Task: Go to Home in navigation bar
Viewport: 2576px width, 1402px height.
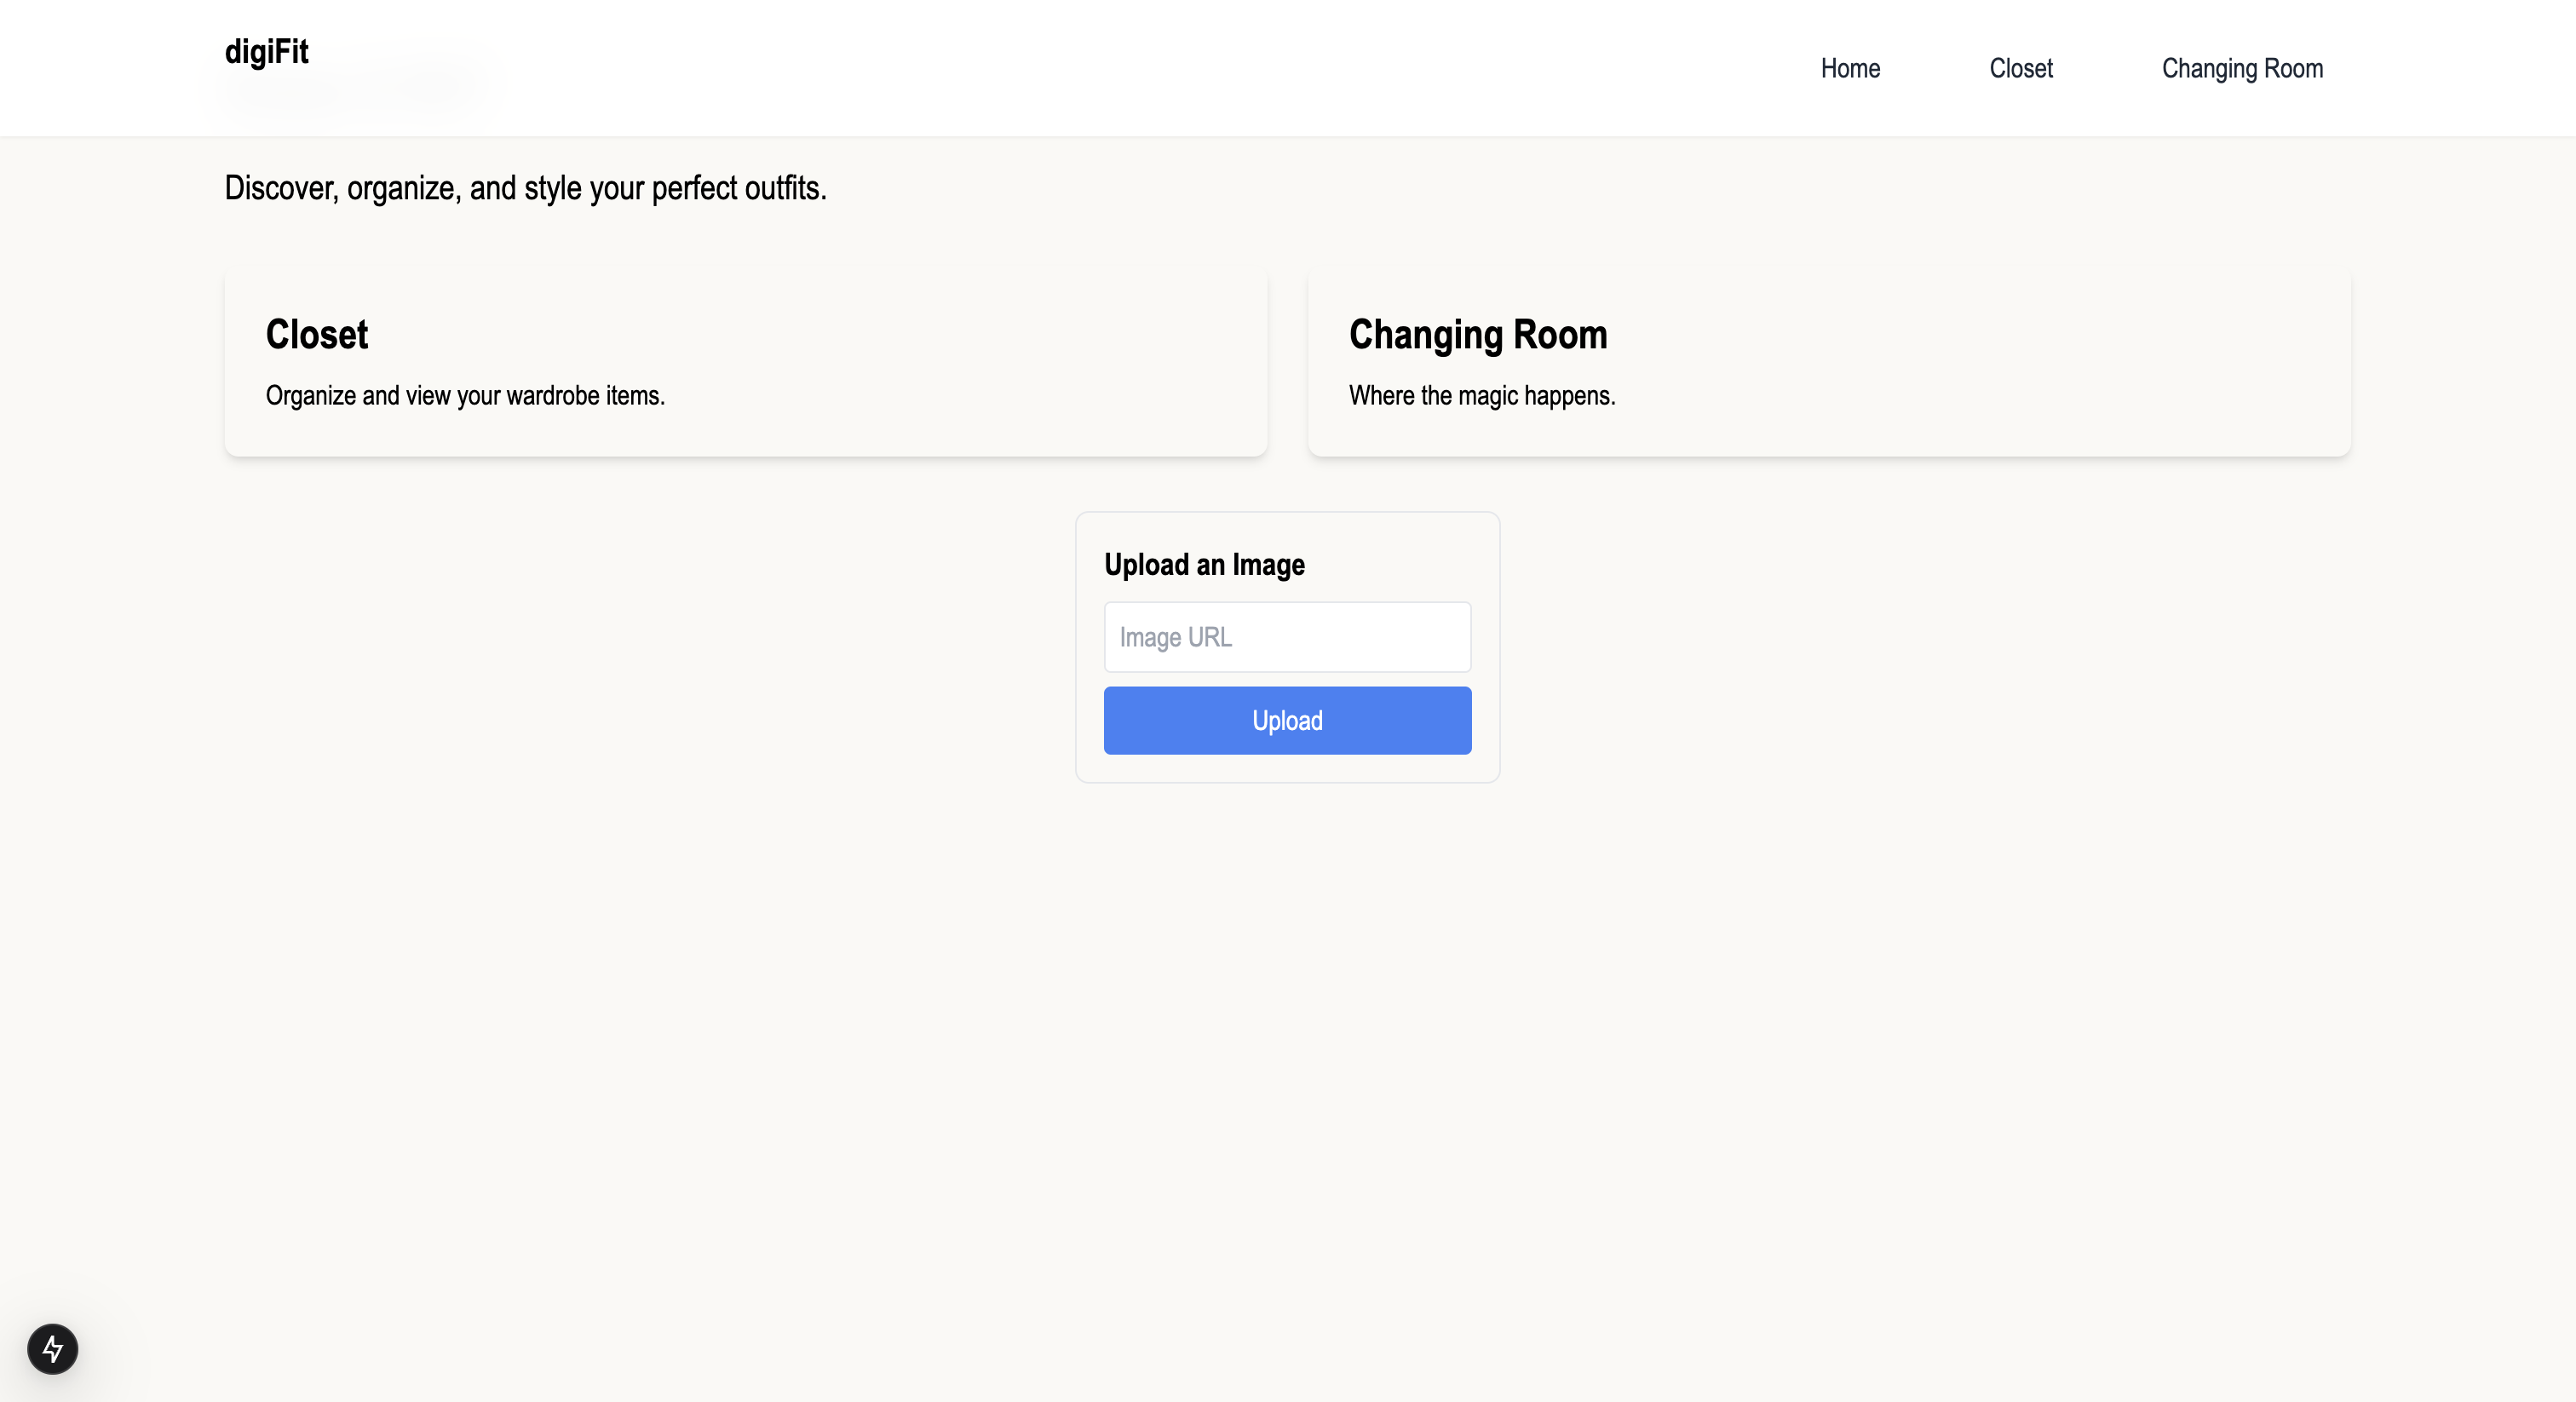Action: click(x=1849, y=68)
